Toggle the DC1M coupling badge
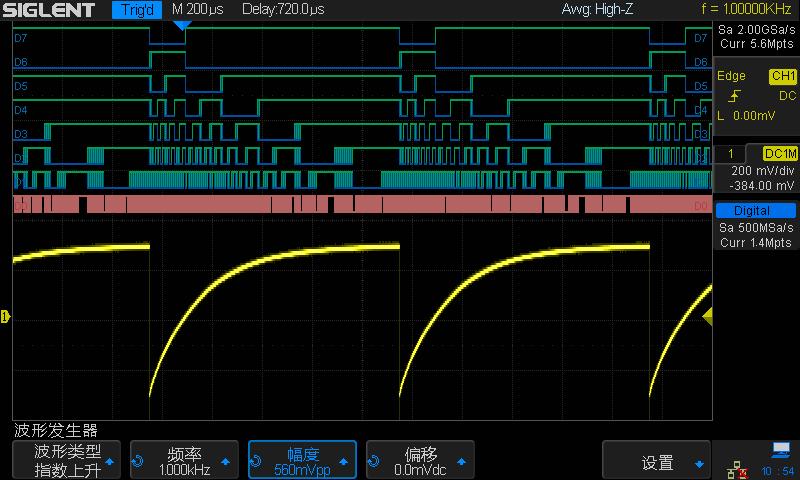 [x=779, y=153]
